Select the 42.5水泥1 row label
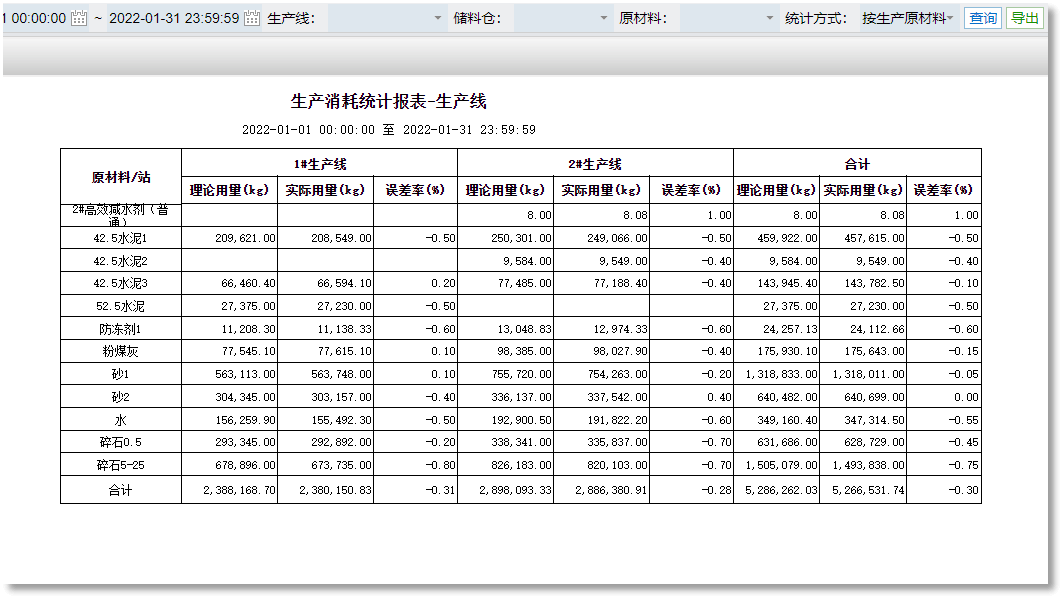 pyautogui.click(x=120, y=239)
